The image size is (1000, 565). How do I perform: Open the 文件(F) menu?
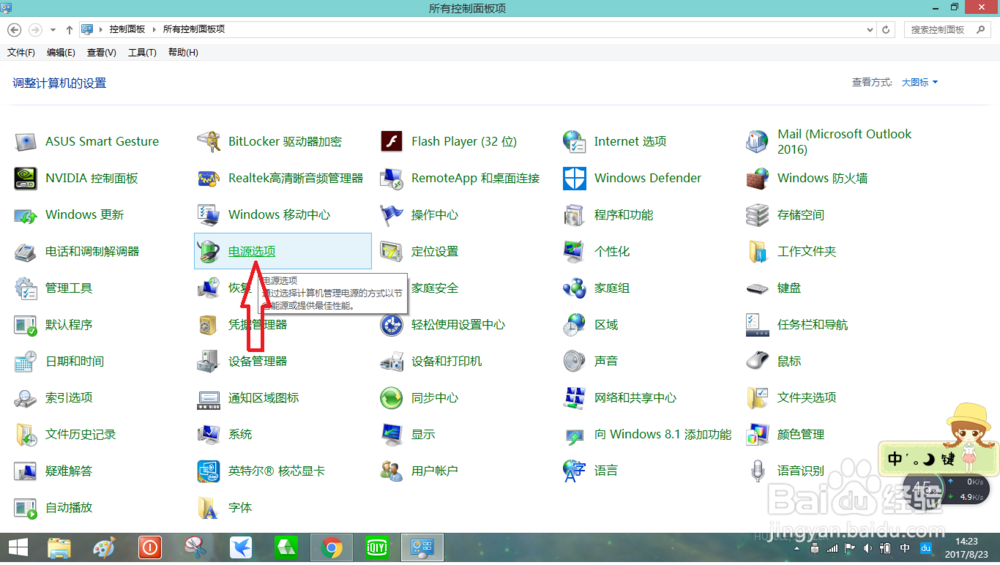point(21,52)
